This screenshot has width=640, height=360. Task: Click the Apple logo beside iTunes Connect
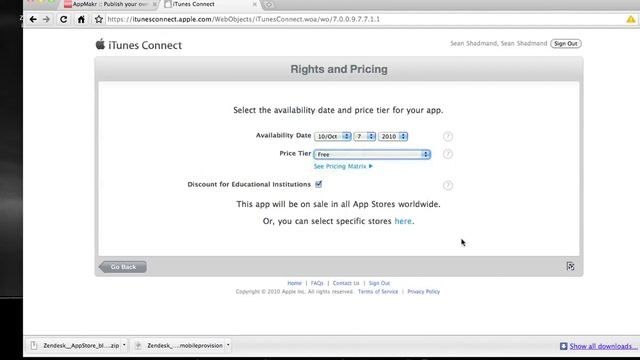[100, 44]
